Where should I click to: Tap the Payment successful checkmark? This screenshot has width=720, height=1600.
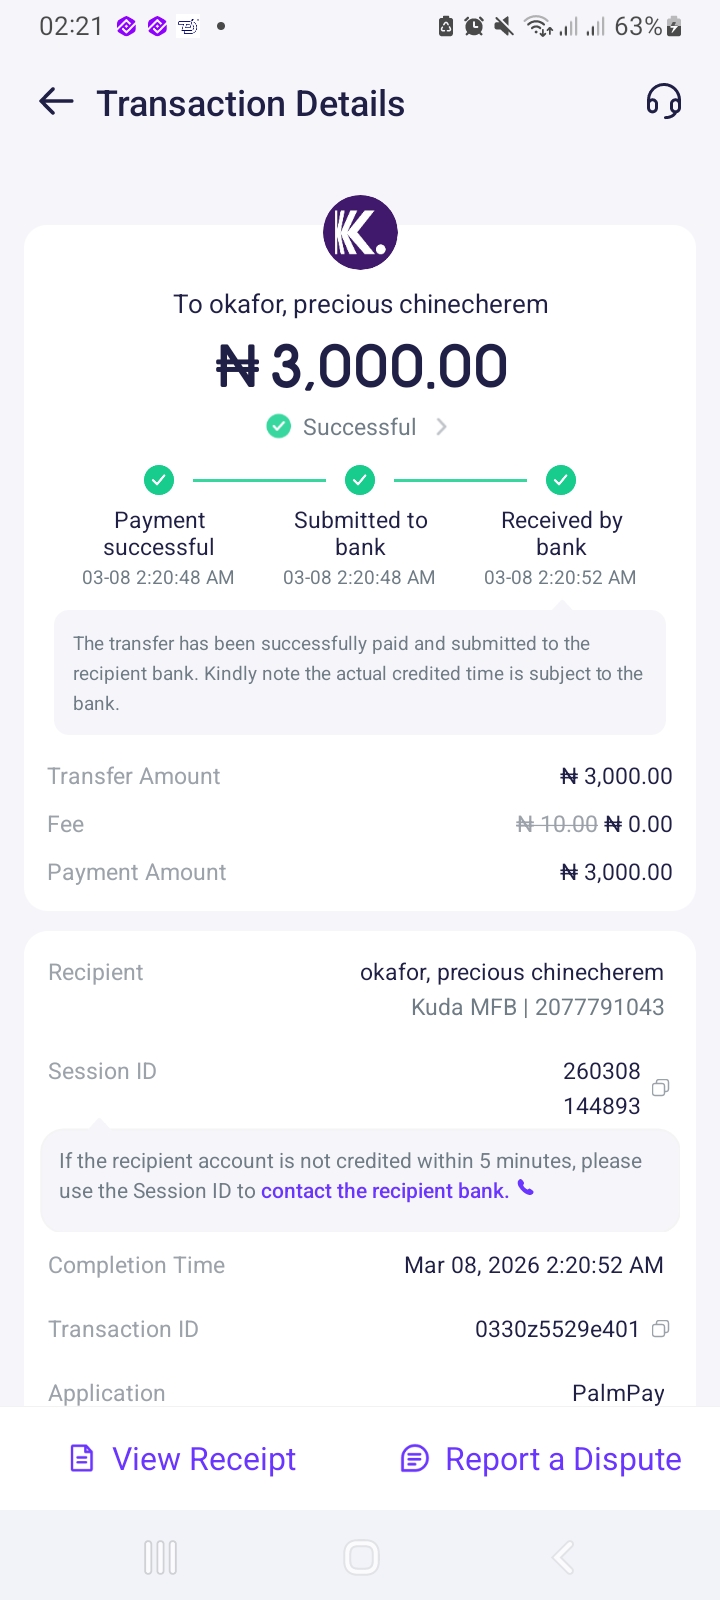(x=159, y=480)
